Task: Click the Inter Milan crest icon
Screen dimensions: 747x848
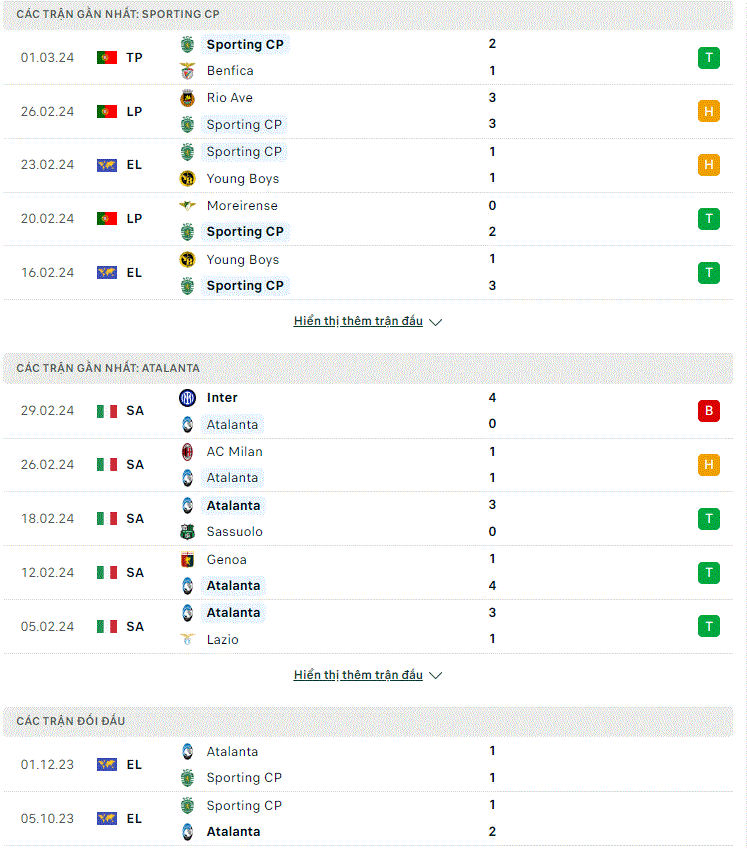Action: (187, 398)
